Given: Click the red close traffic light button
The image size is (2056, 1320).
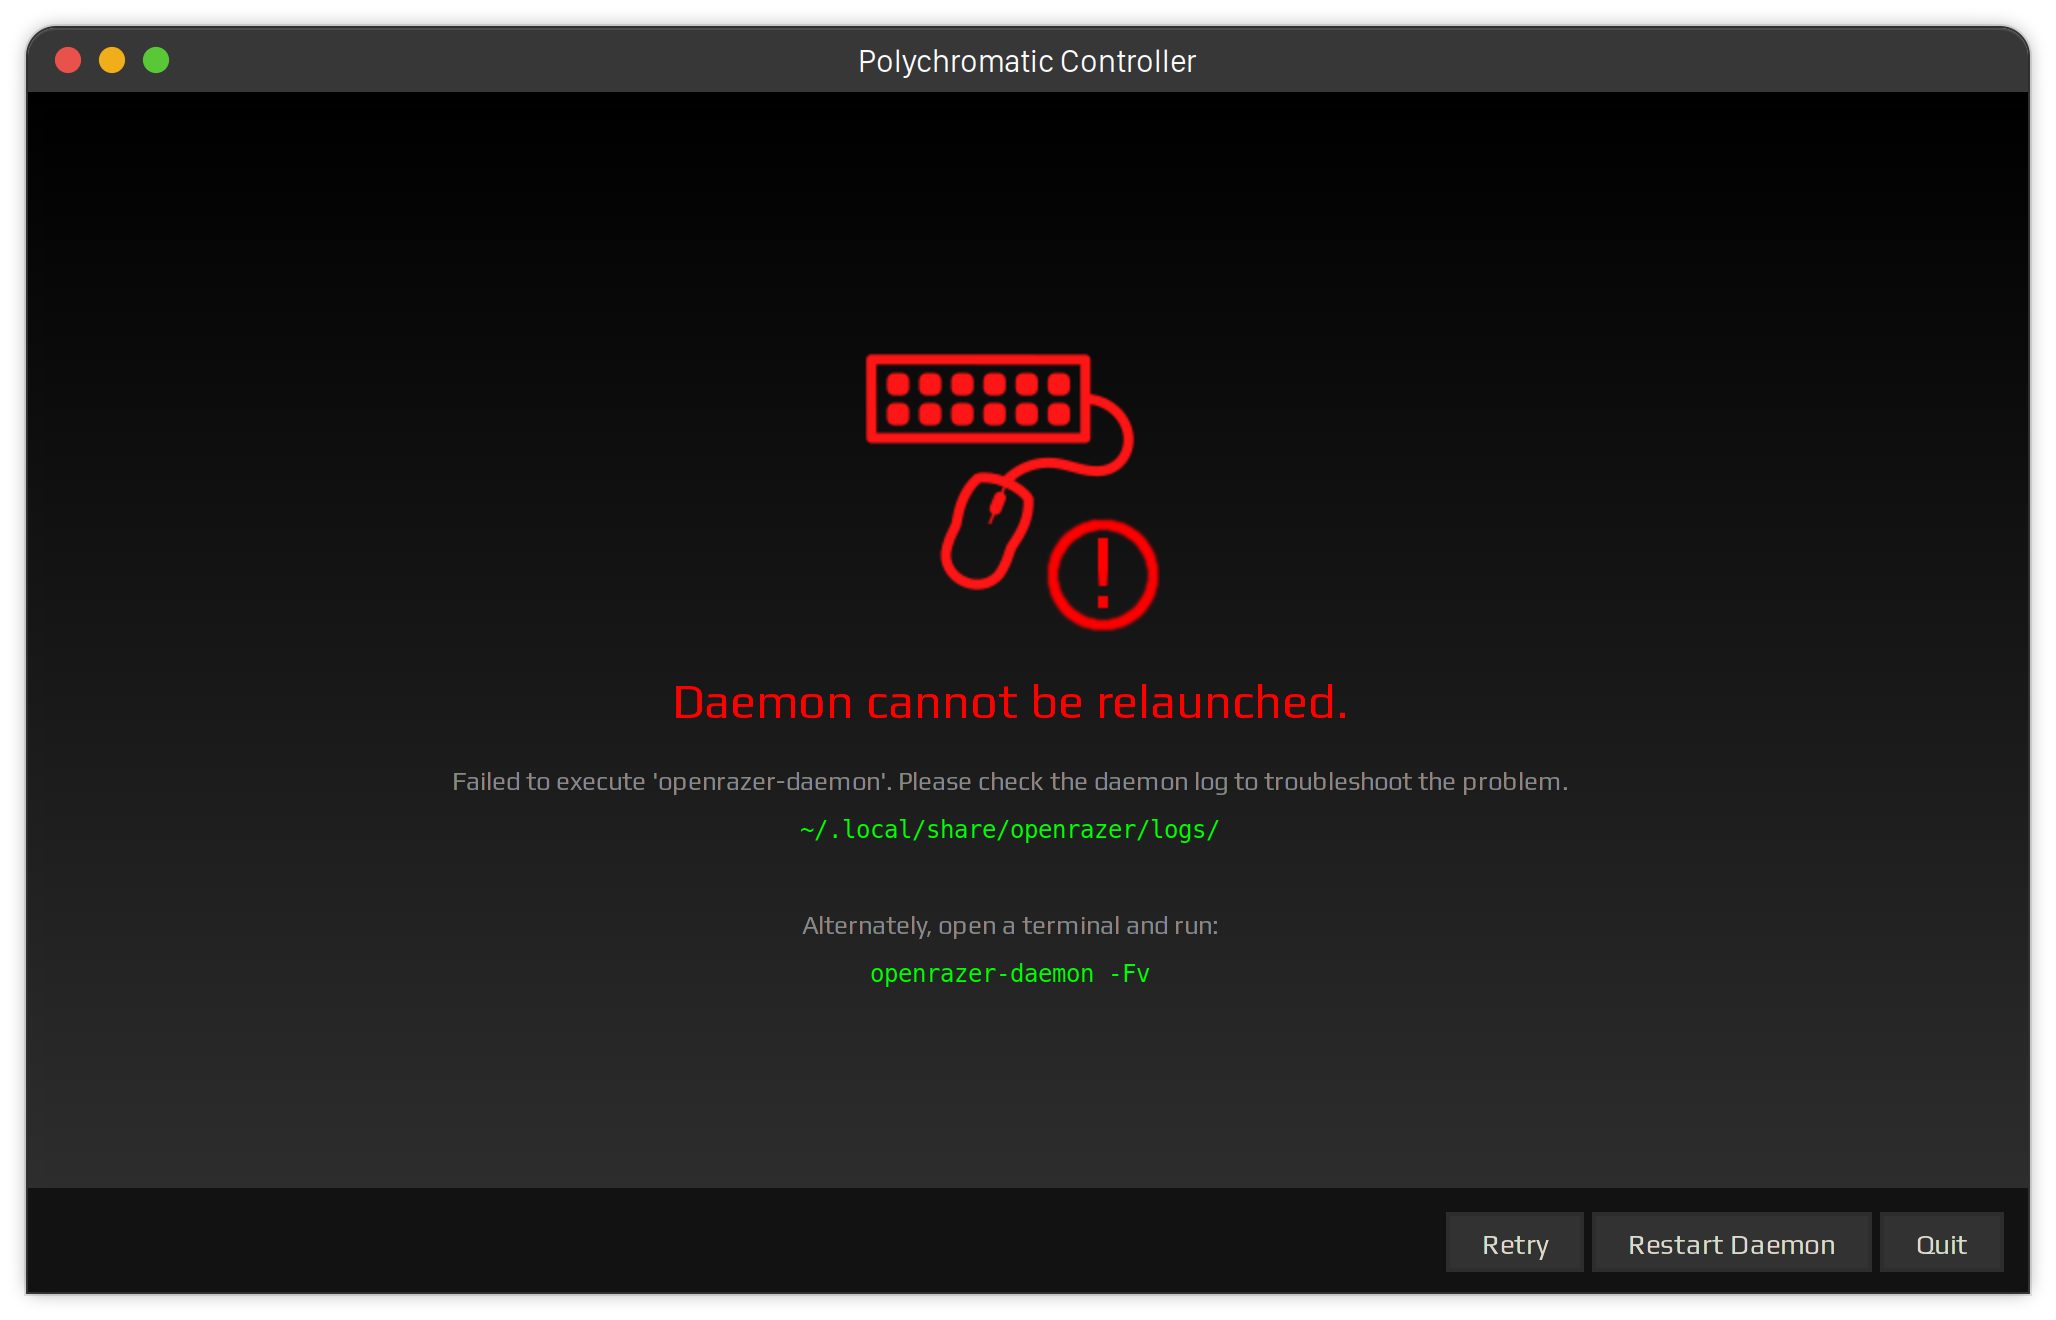Looking at the screenshot, I should (x=68, y=60).
